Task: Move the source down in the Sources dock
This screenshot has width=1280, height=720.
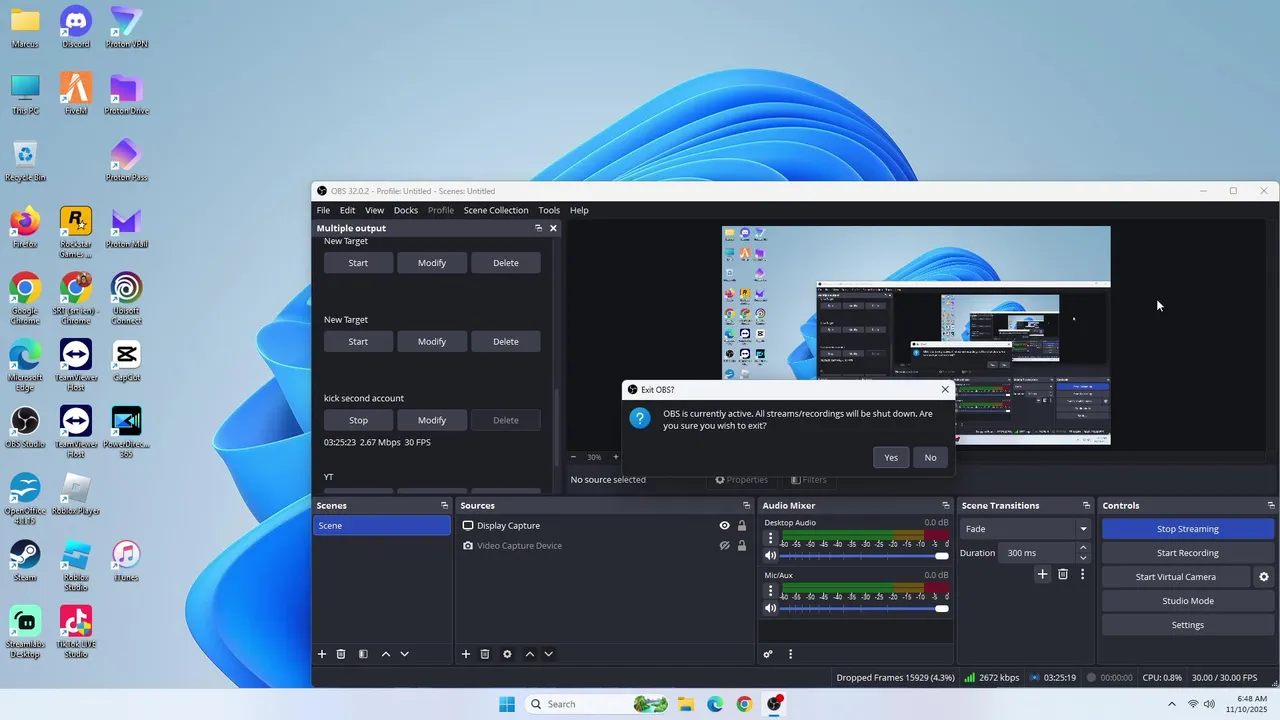Action: [x=549, y=654]
